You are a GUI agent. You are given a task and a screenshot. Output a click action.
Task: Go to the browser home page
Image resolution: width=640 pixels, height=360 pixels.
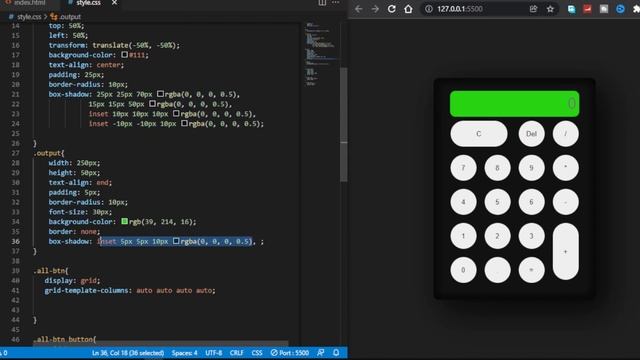coord(408,9)
